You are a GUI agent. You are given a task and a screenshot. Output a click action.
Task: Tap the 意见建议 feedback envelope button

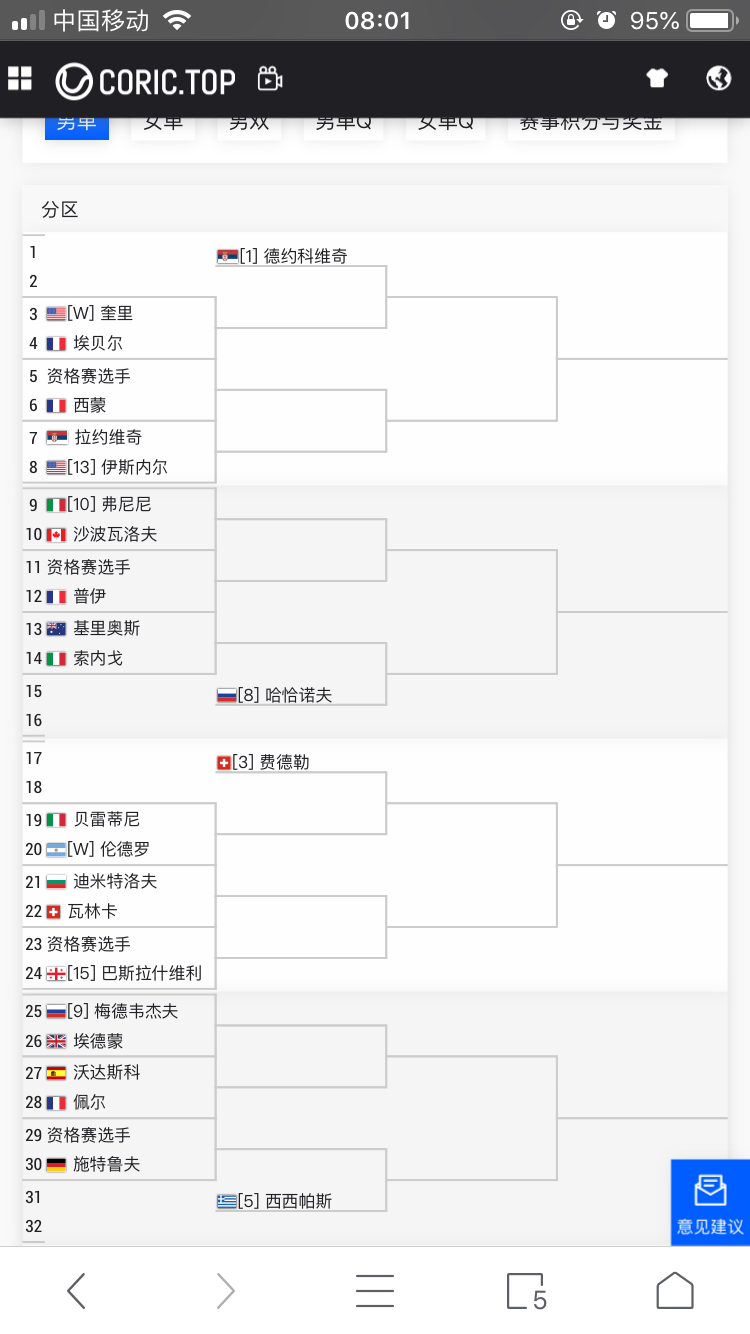pyautogui.click(x=710, y=1202)
